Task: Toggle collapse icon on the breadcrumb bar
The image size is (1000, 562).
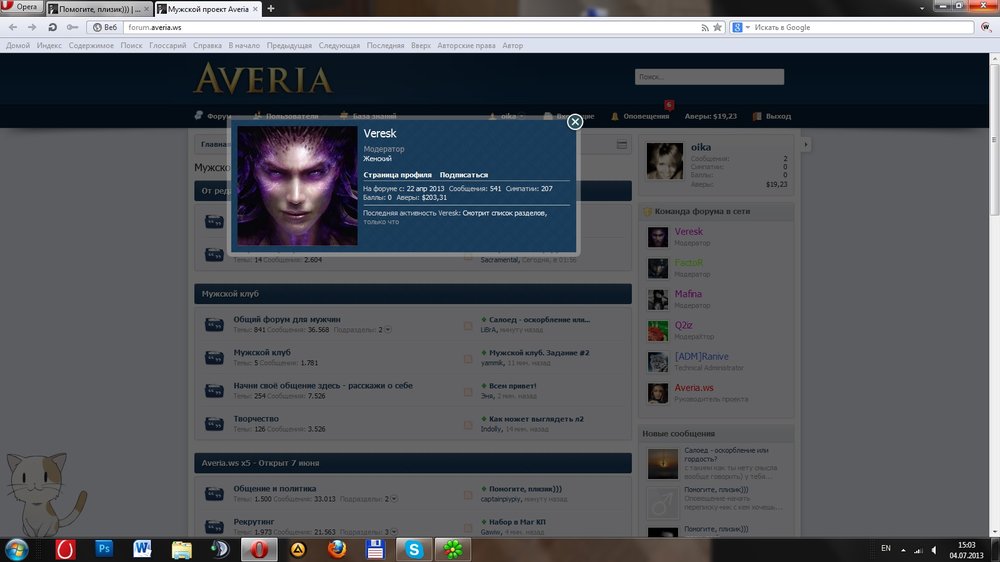Action: coord(622,145)
